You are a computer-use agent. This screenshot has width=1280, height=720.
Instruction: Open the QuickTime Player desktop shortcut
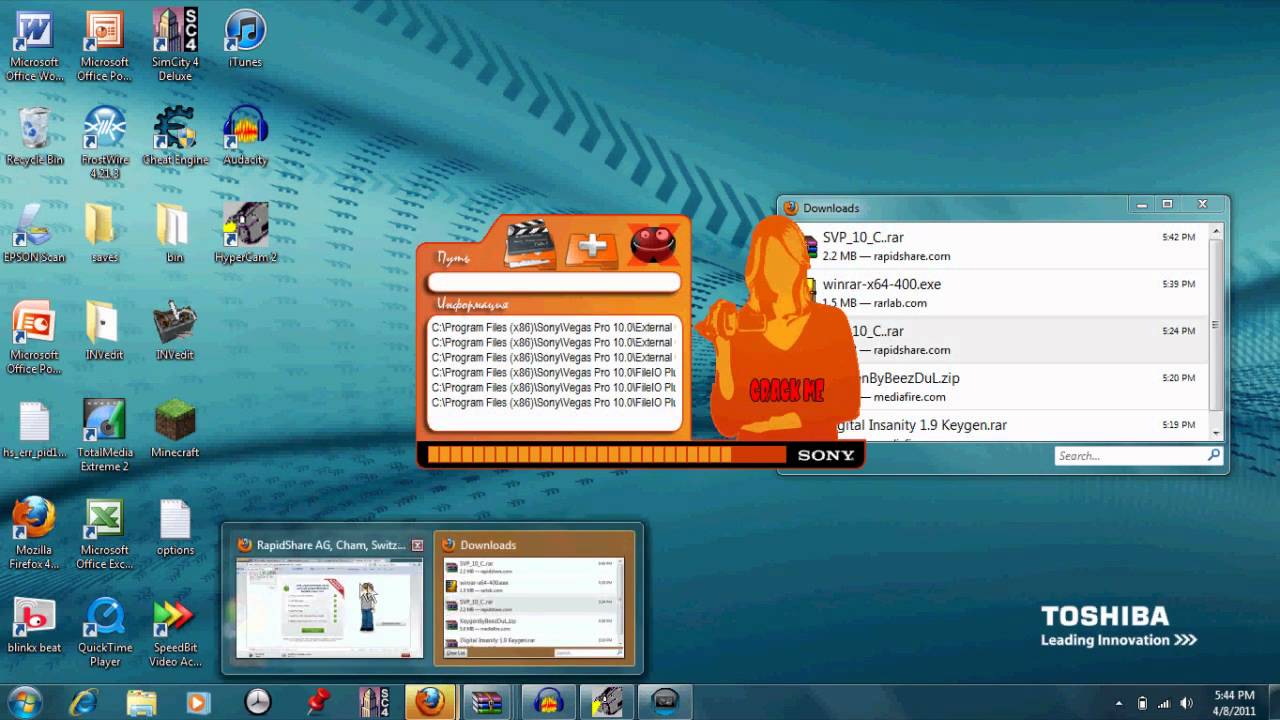tap(105, 632)
